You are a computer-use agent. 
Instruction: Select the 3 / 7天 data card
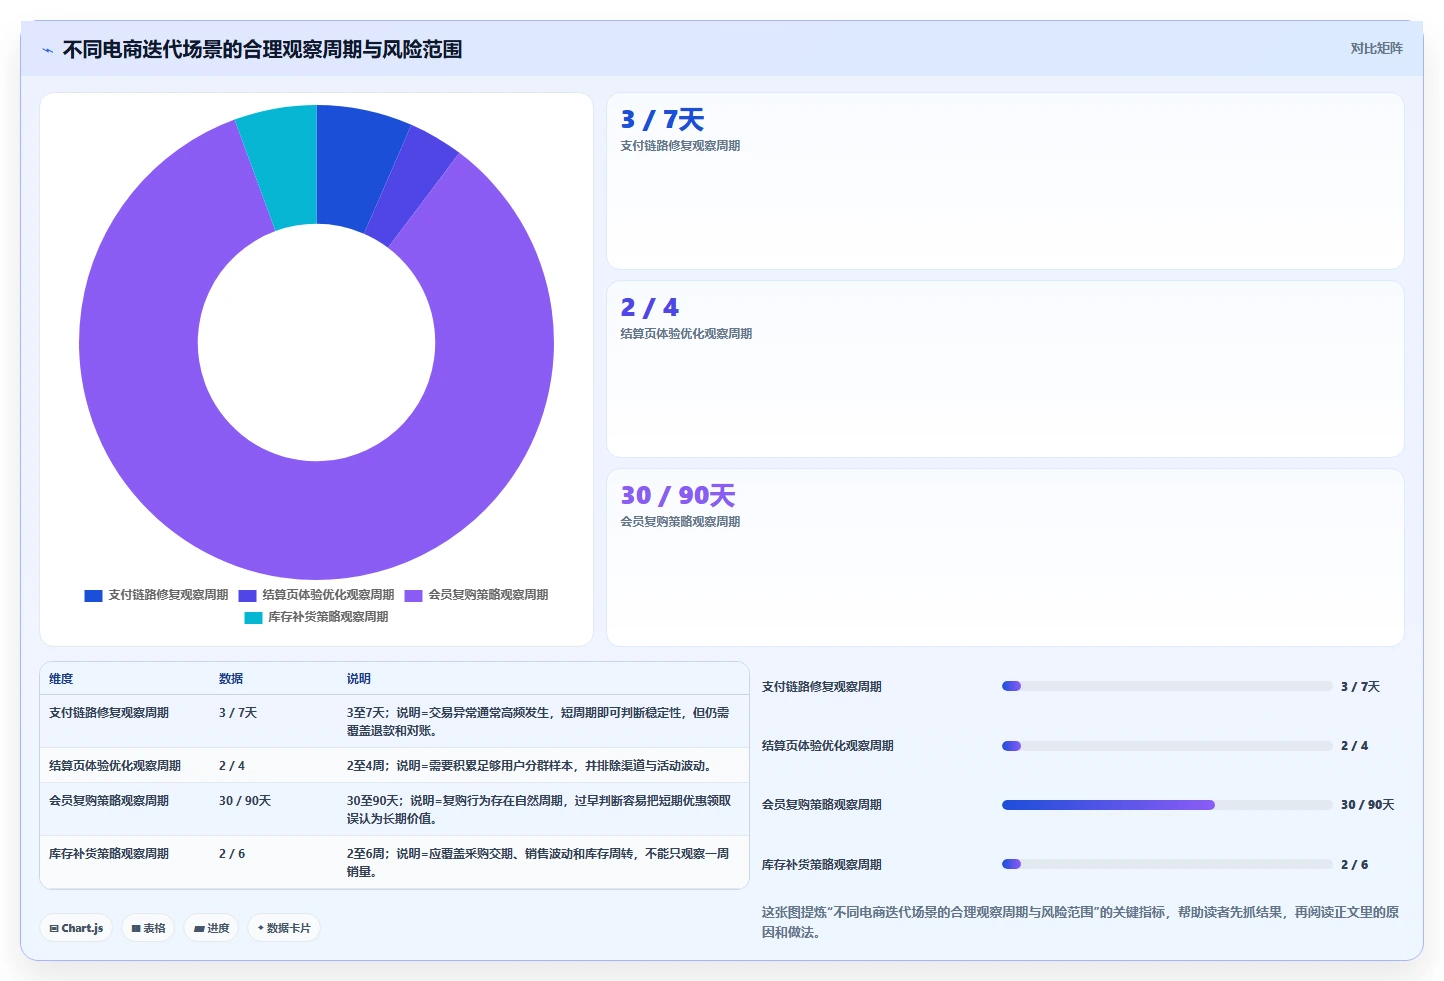1005,181
